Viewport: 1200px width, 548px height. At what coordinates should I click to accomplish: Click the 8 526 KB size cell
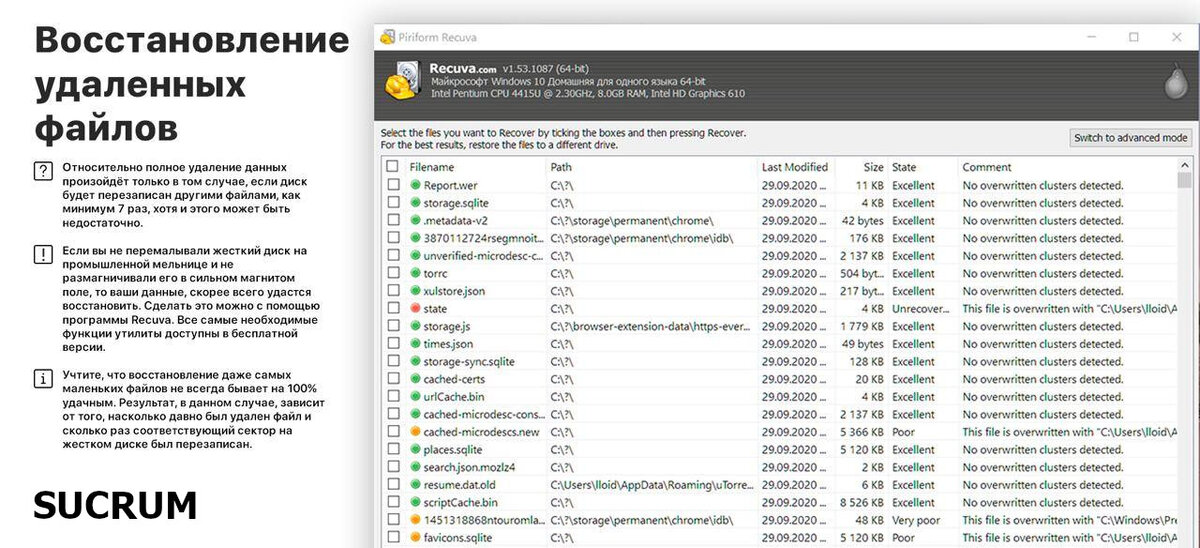[861, 503]
